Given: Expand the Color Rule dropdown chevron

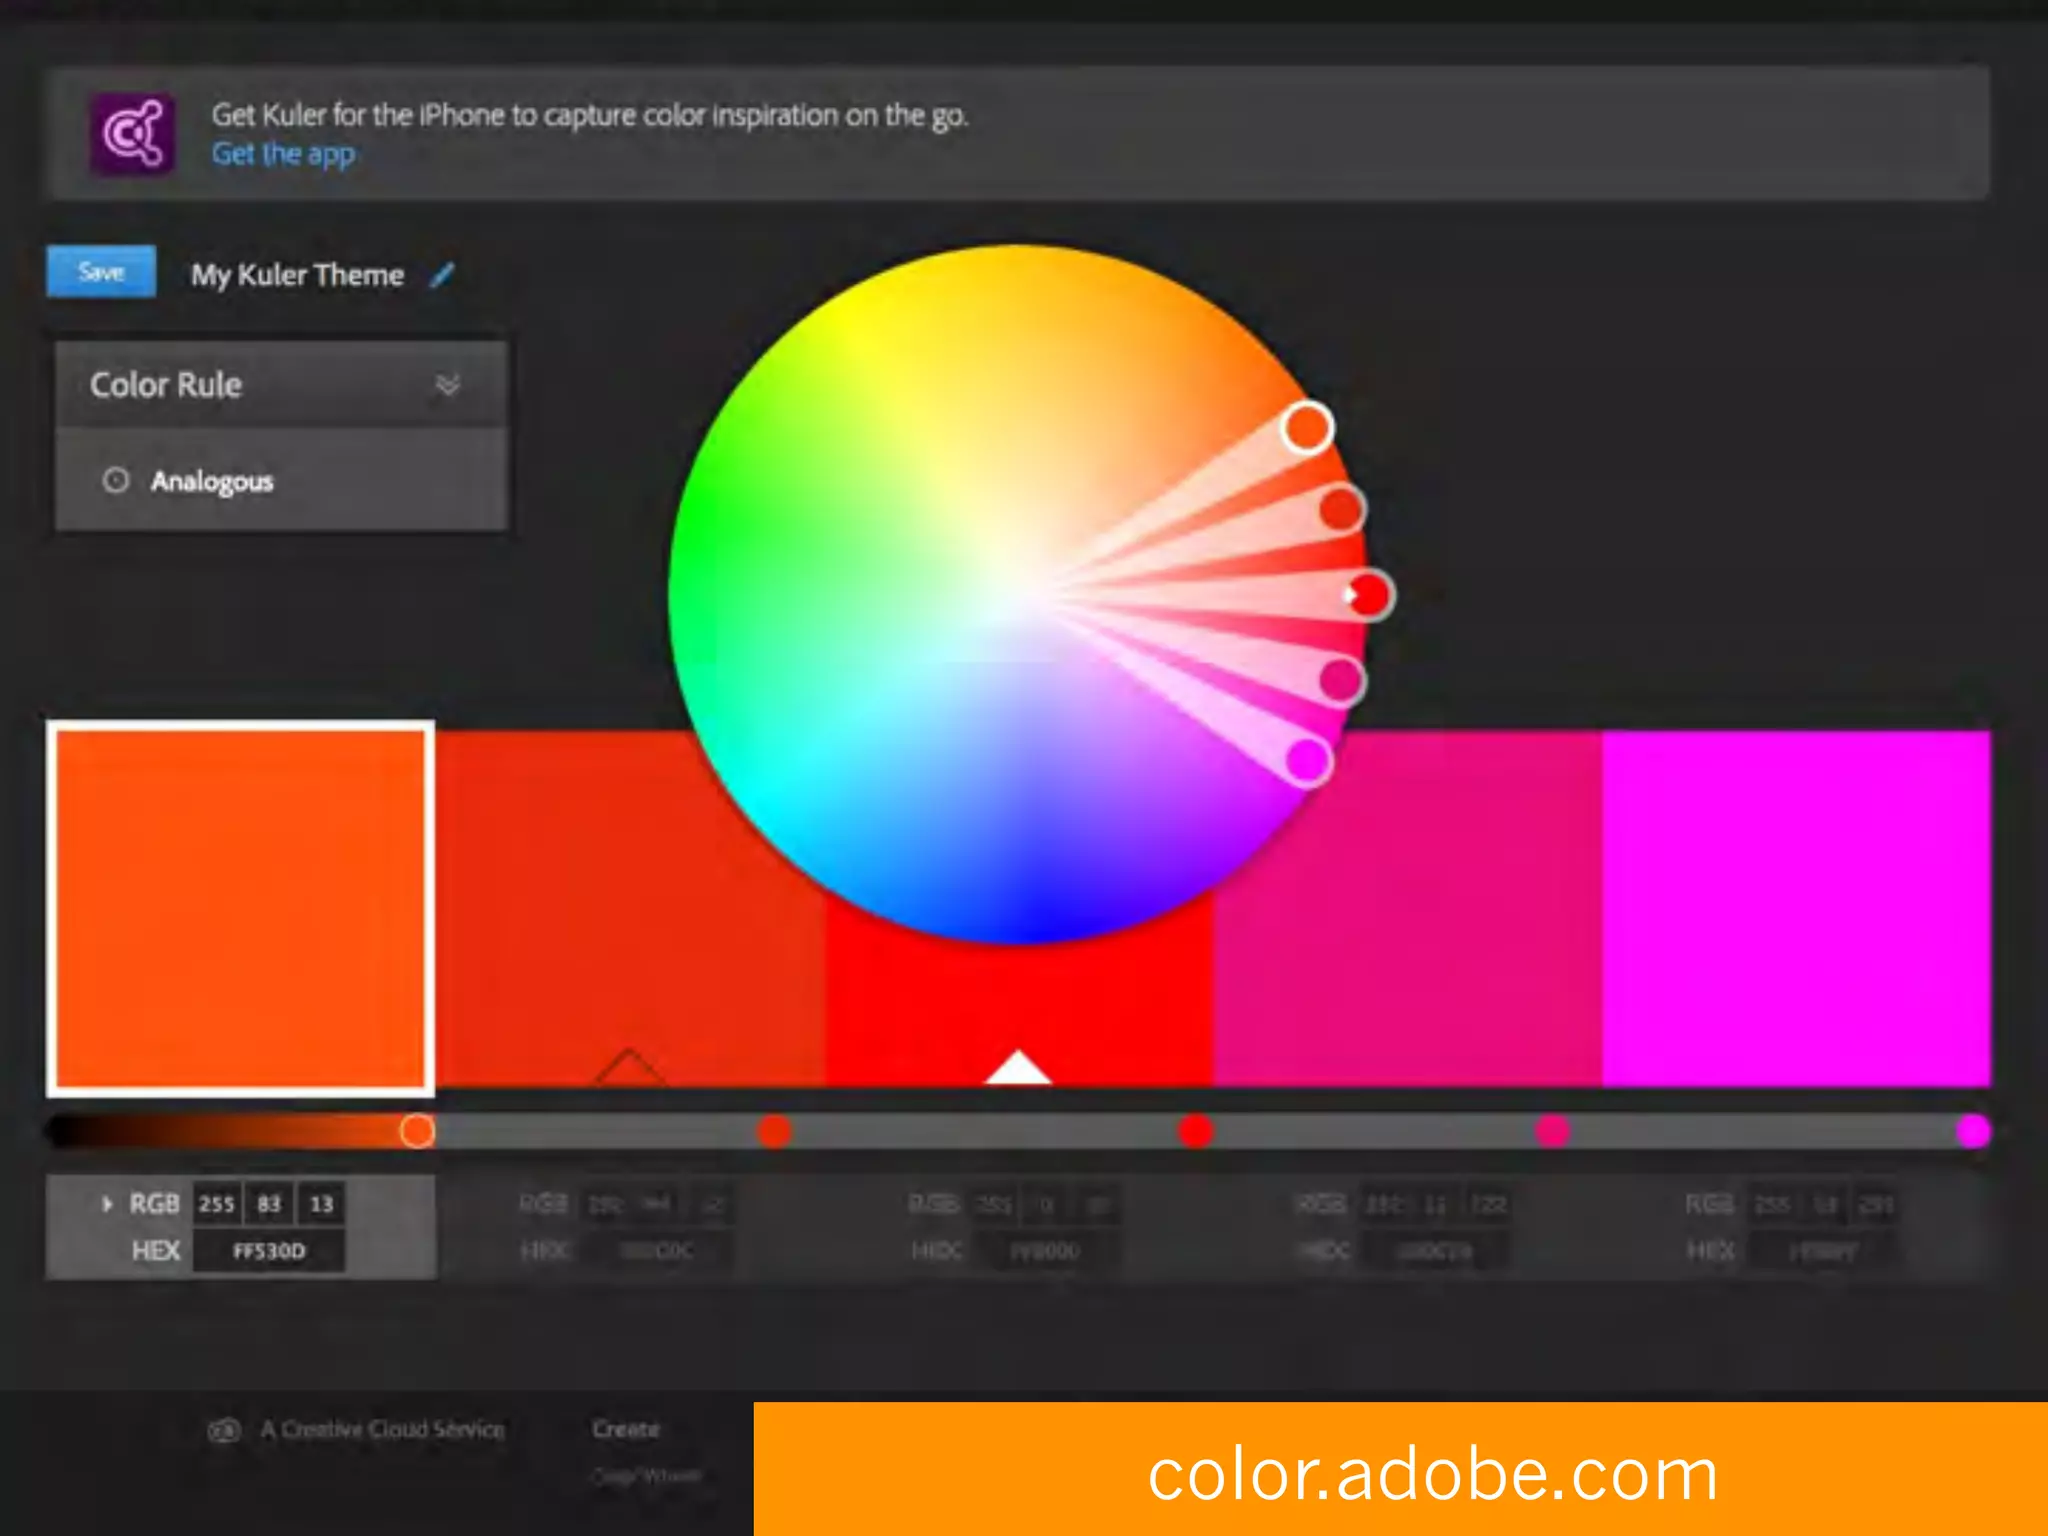Looking at the screenshot, I should [x=448, y=385].
